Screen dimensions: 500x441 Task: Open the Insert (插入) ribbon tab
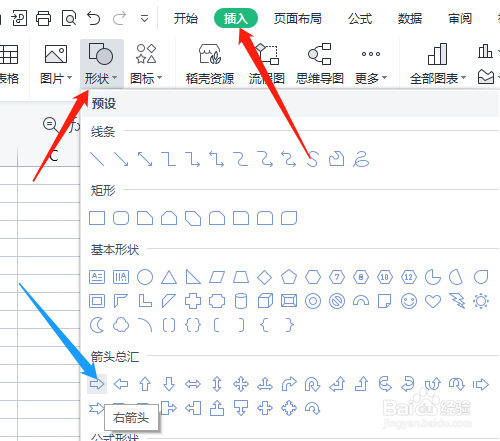tap(236, 18)
